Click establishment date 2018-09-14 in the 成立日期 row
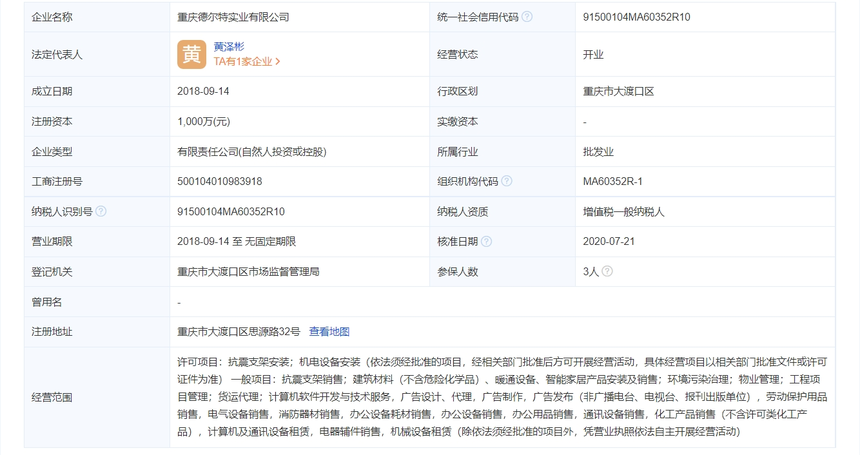This screenshot has height=455, width=860. (x=203, y=92)
